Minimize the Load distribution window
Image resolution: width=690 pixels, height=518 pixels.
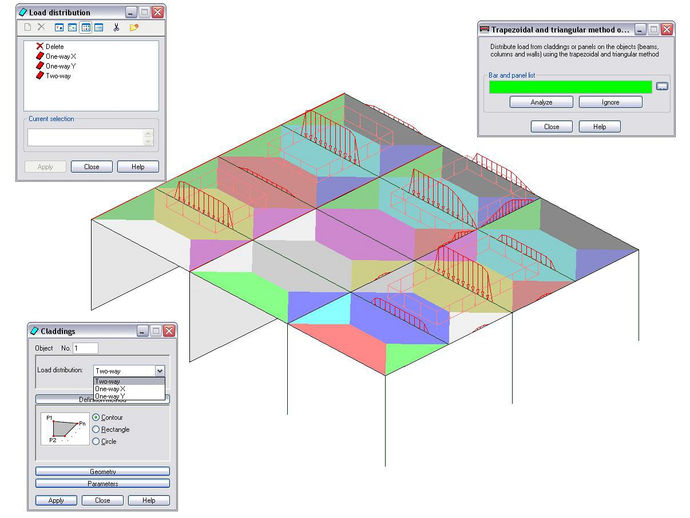pyautogui.click(x=131, y=12)
